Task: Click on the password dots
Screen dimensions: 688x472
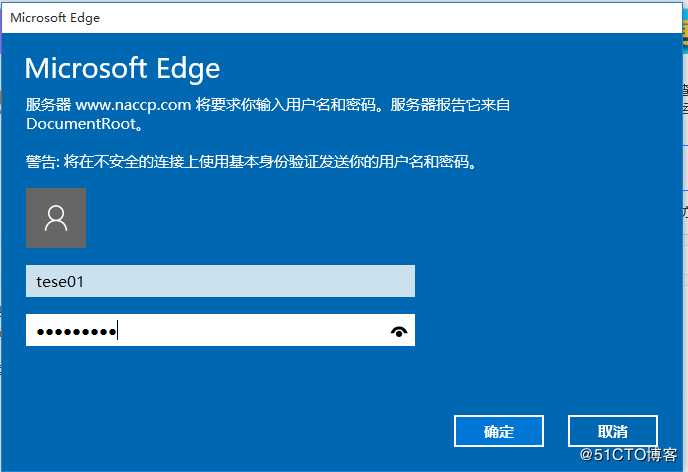Action: tap(77, 332)
